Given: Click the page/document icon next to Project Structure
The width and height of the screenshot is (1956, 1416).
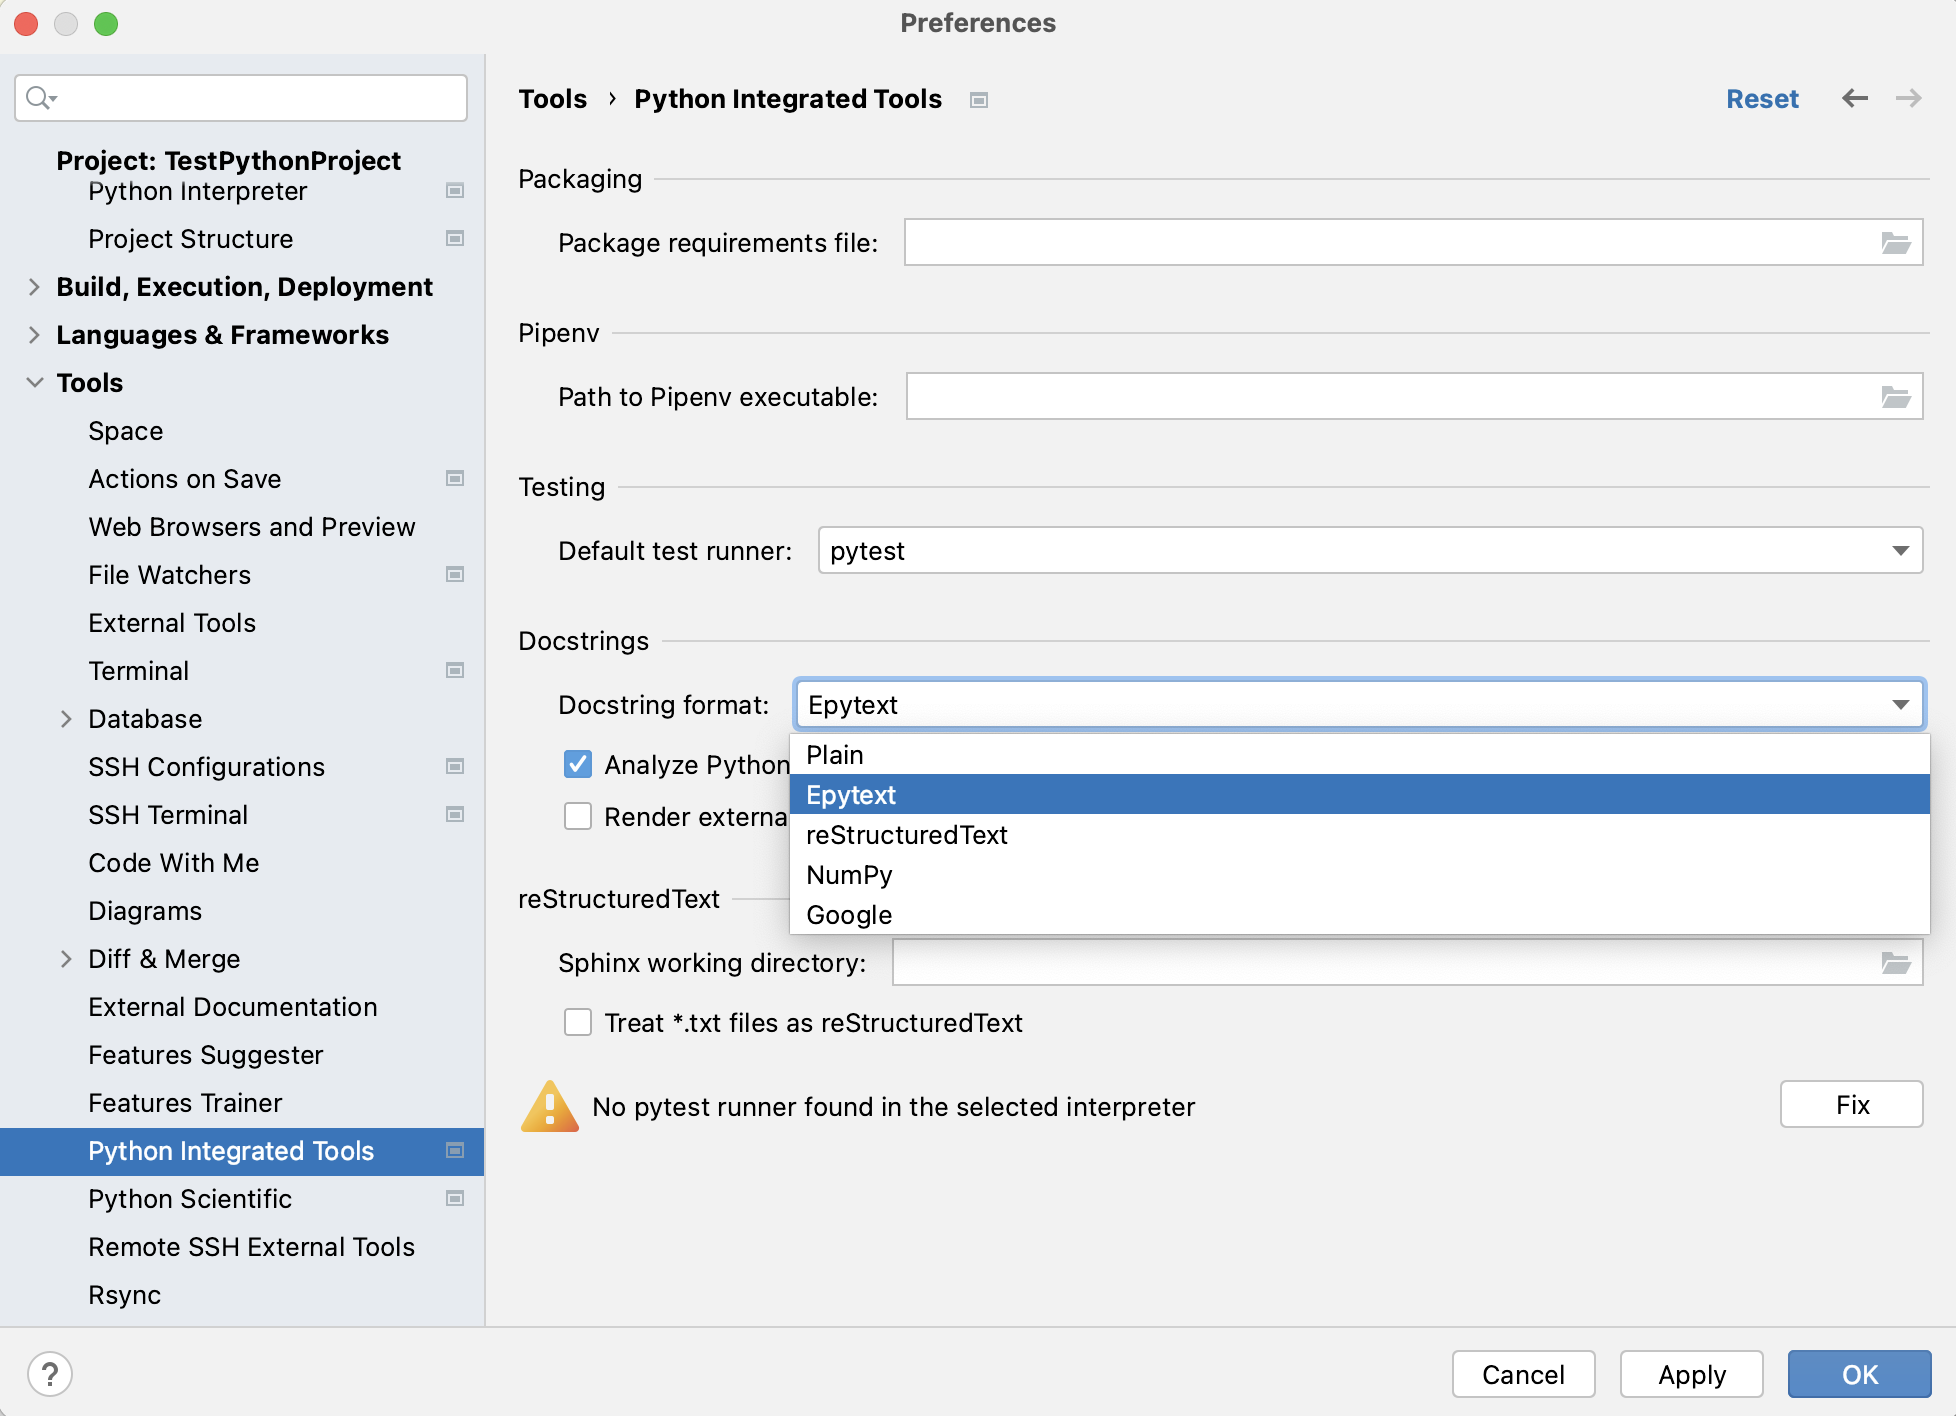Looking at the screenshot, I should (454, 239).
